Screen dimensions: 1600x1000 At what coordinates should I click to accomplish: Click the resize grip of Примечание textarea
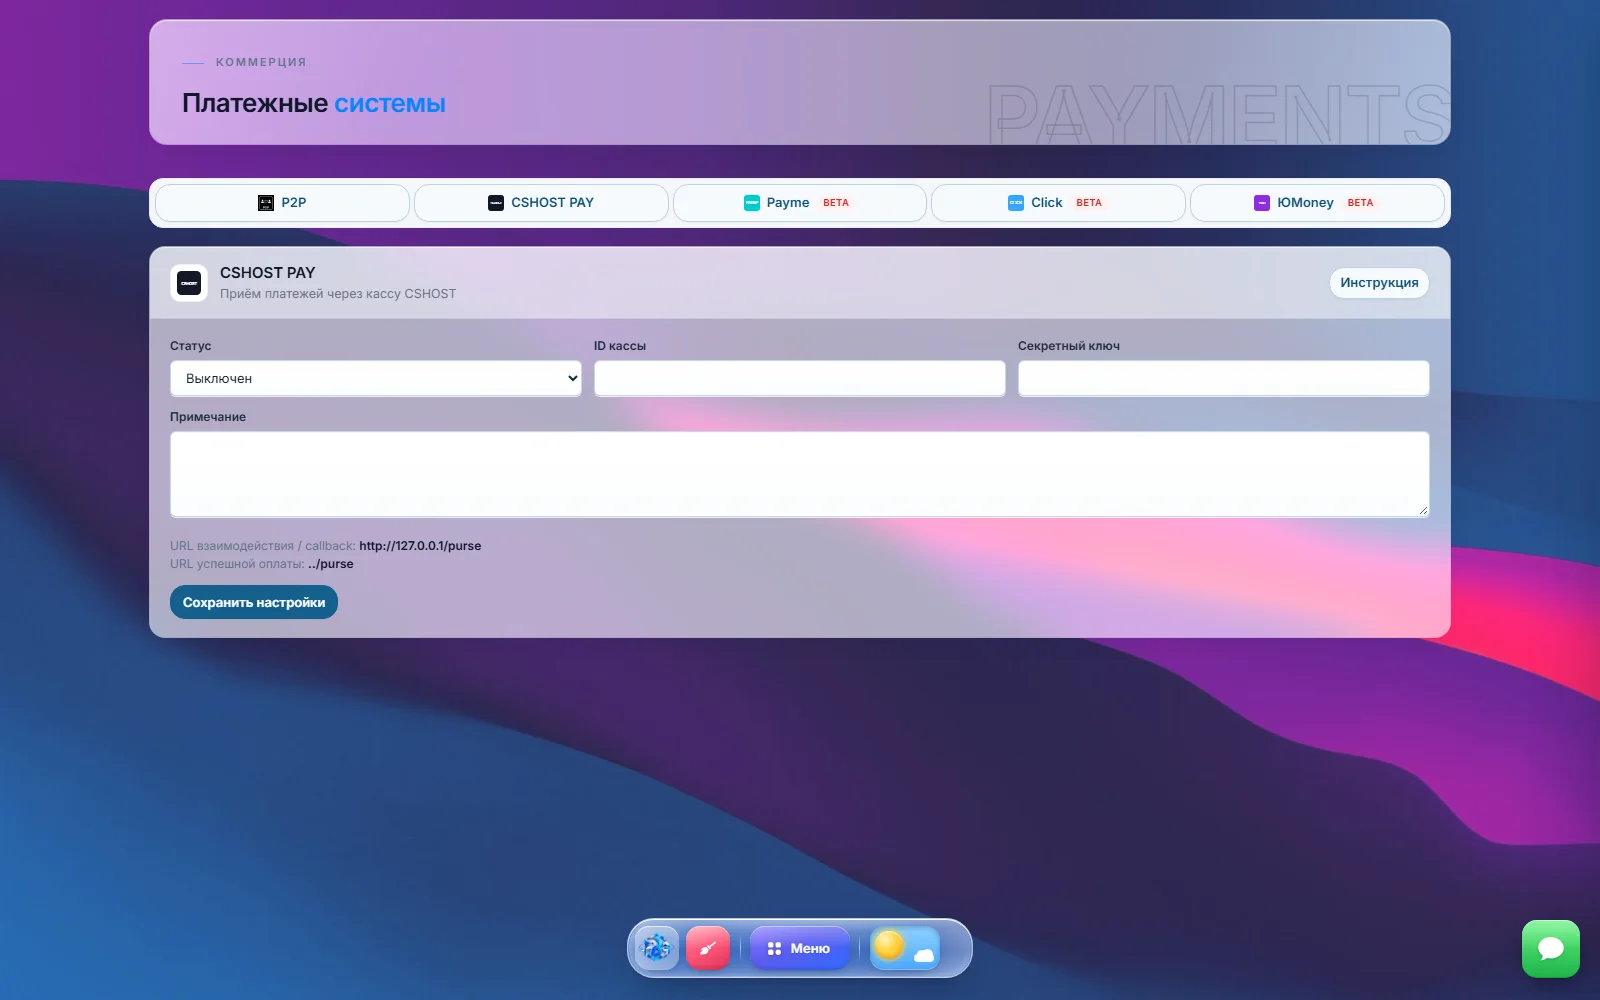pos(1423,511)
